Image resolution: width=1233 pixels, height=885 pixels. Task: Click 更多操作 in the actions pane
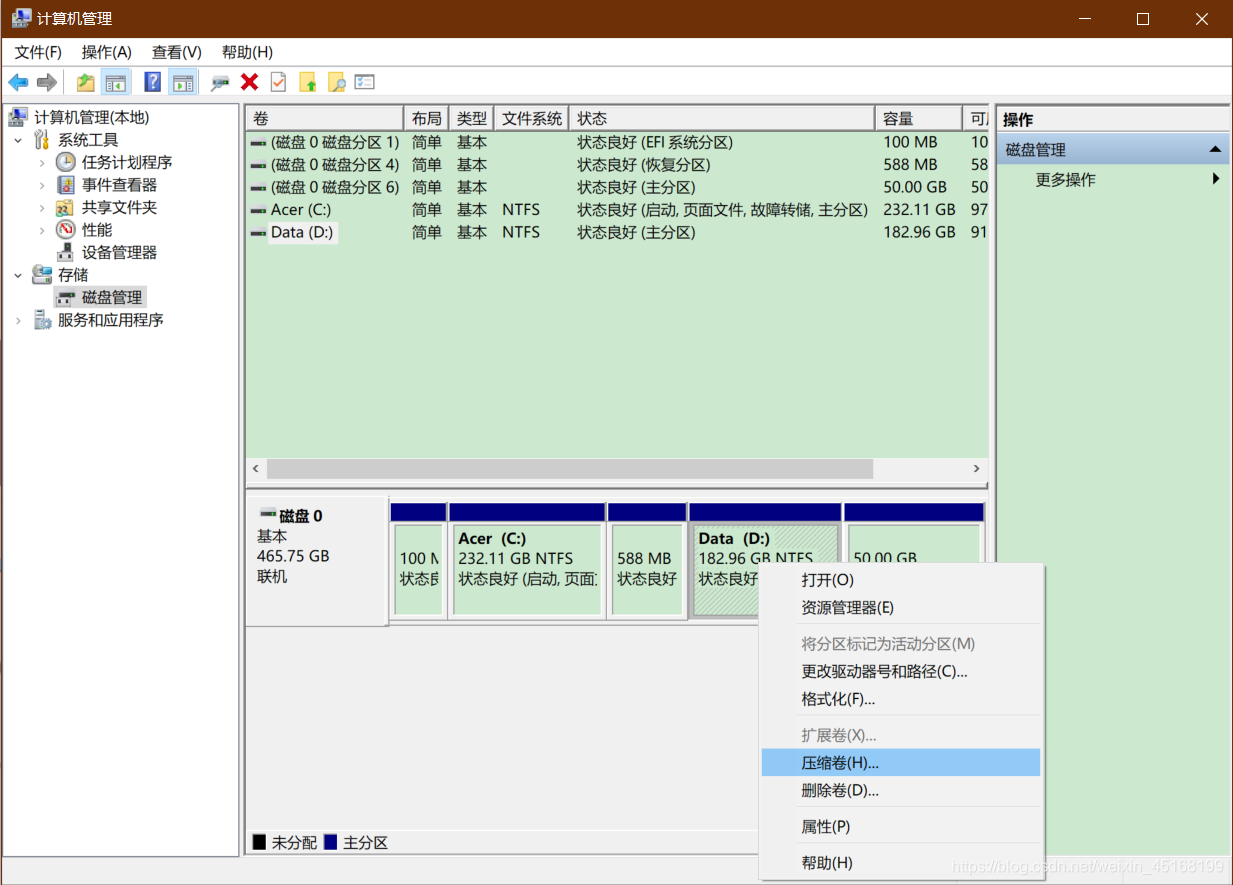click(x=1065, y=180)
